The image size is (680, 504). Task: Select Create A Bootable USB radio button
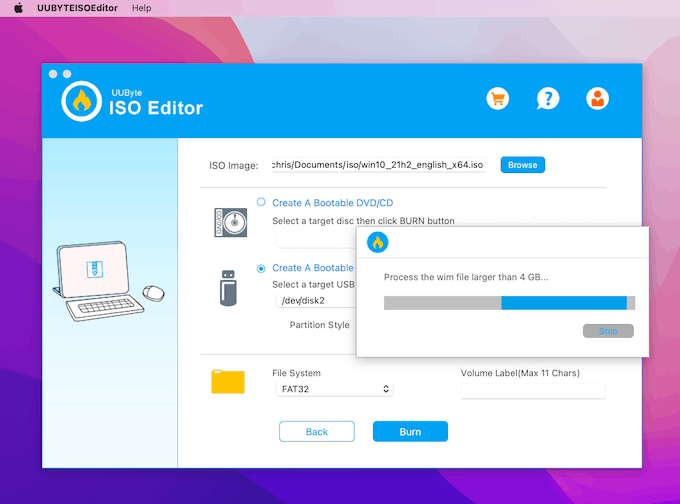pos(261,268)
